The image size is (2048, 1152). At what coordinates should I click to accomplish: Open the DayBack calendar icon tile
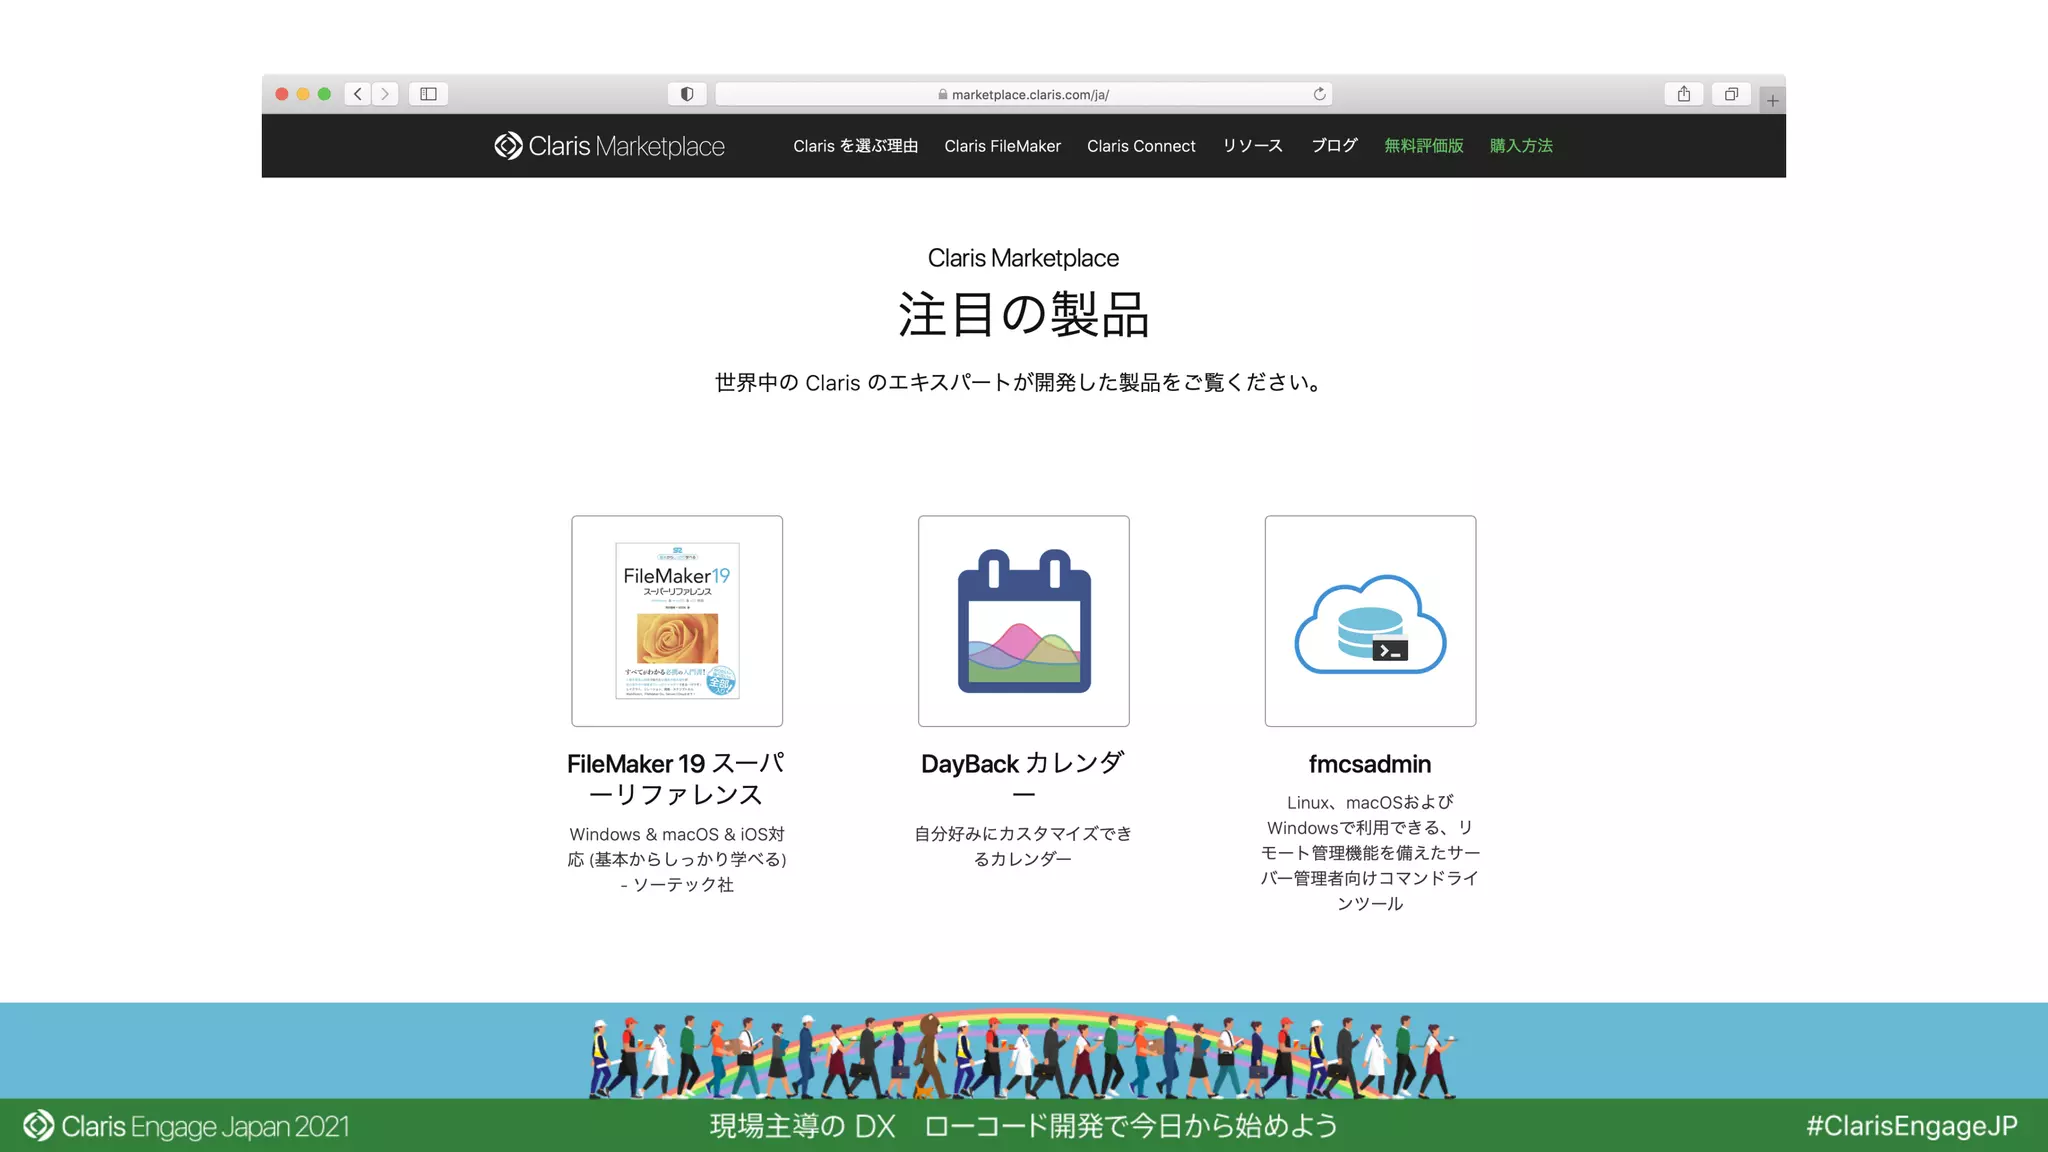1024,621
